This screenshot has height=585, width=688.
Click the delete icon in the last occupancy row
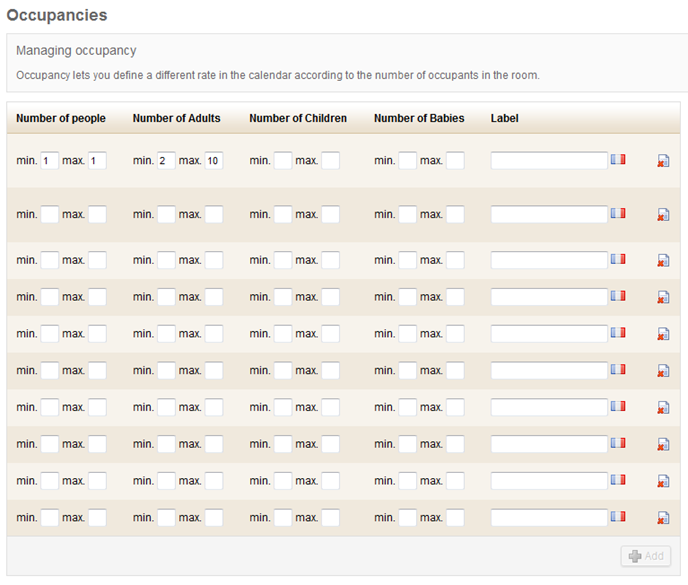(663, 518)
